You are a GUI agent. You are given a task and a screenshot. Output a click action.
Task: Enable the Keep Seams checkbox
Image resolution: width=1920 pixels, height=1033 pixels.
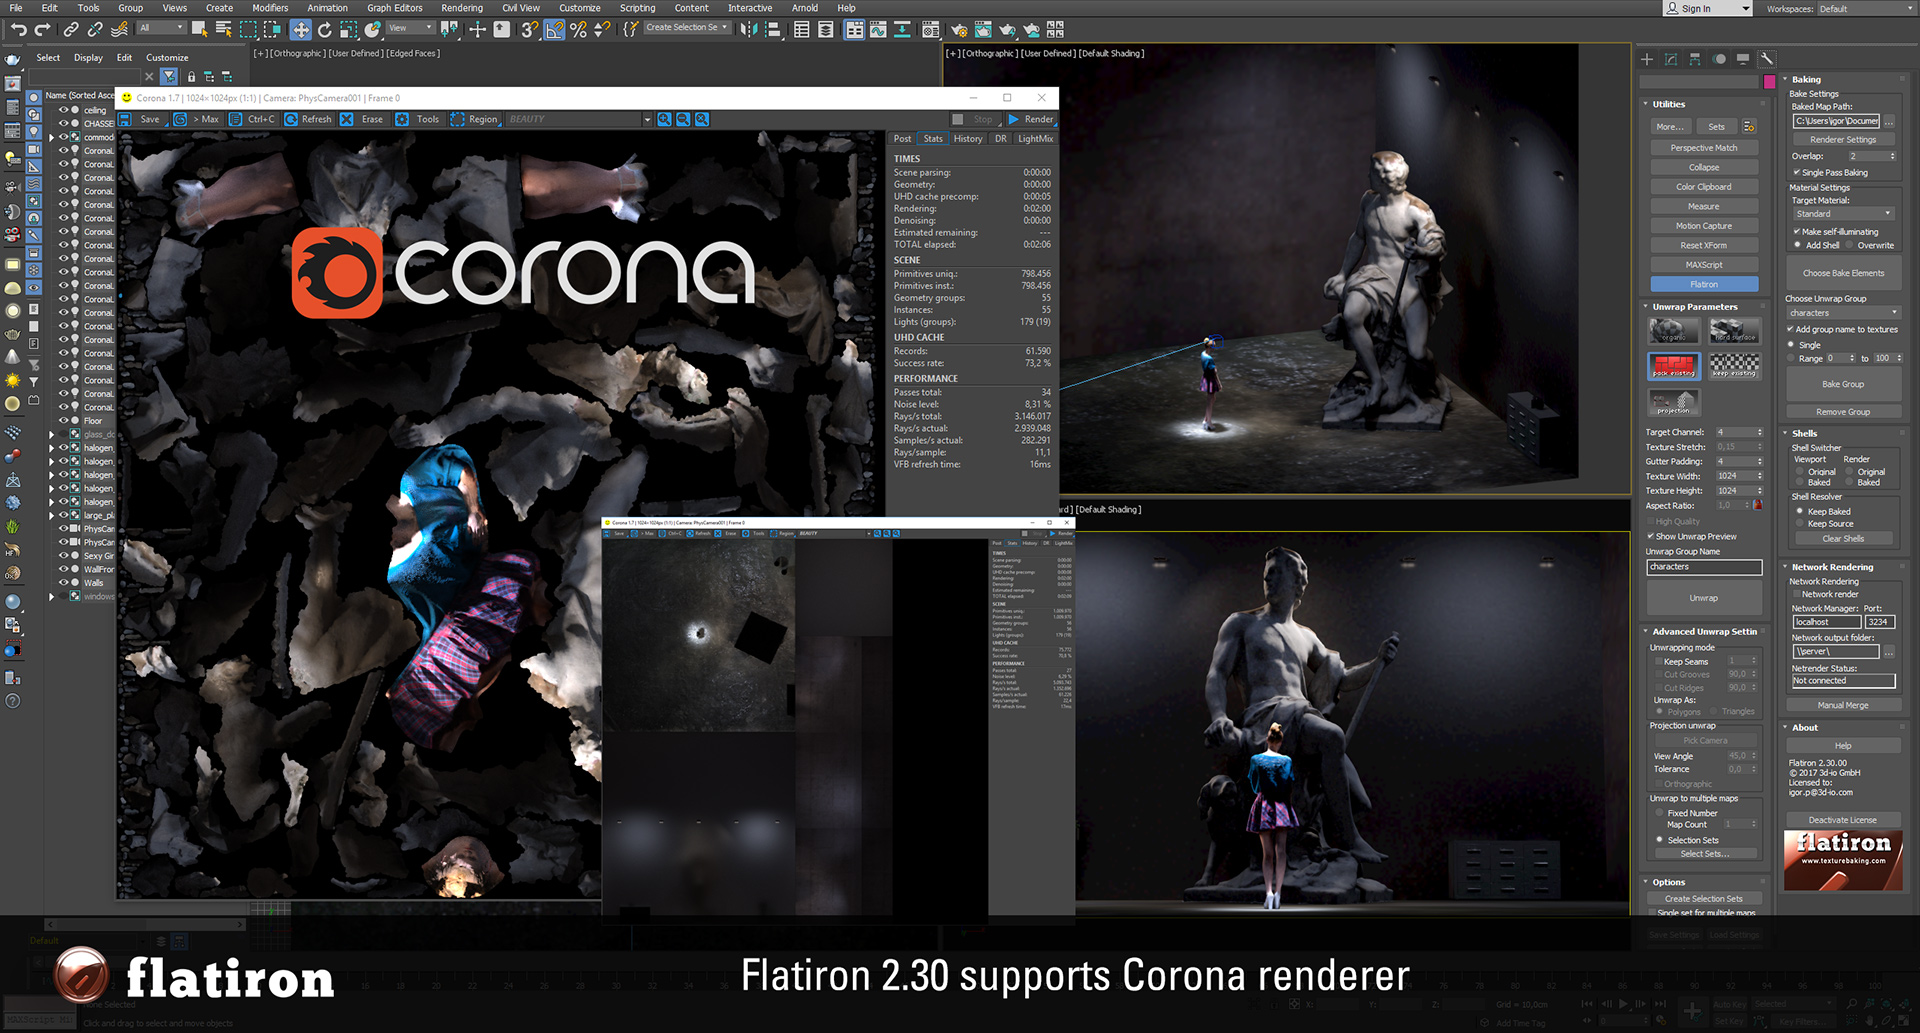[x=1658, y=661]
